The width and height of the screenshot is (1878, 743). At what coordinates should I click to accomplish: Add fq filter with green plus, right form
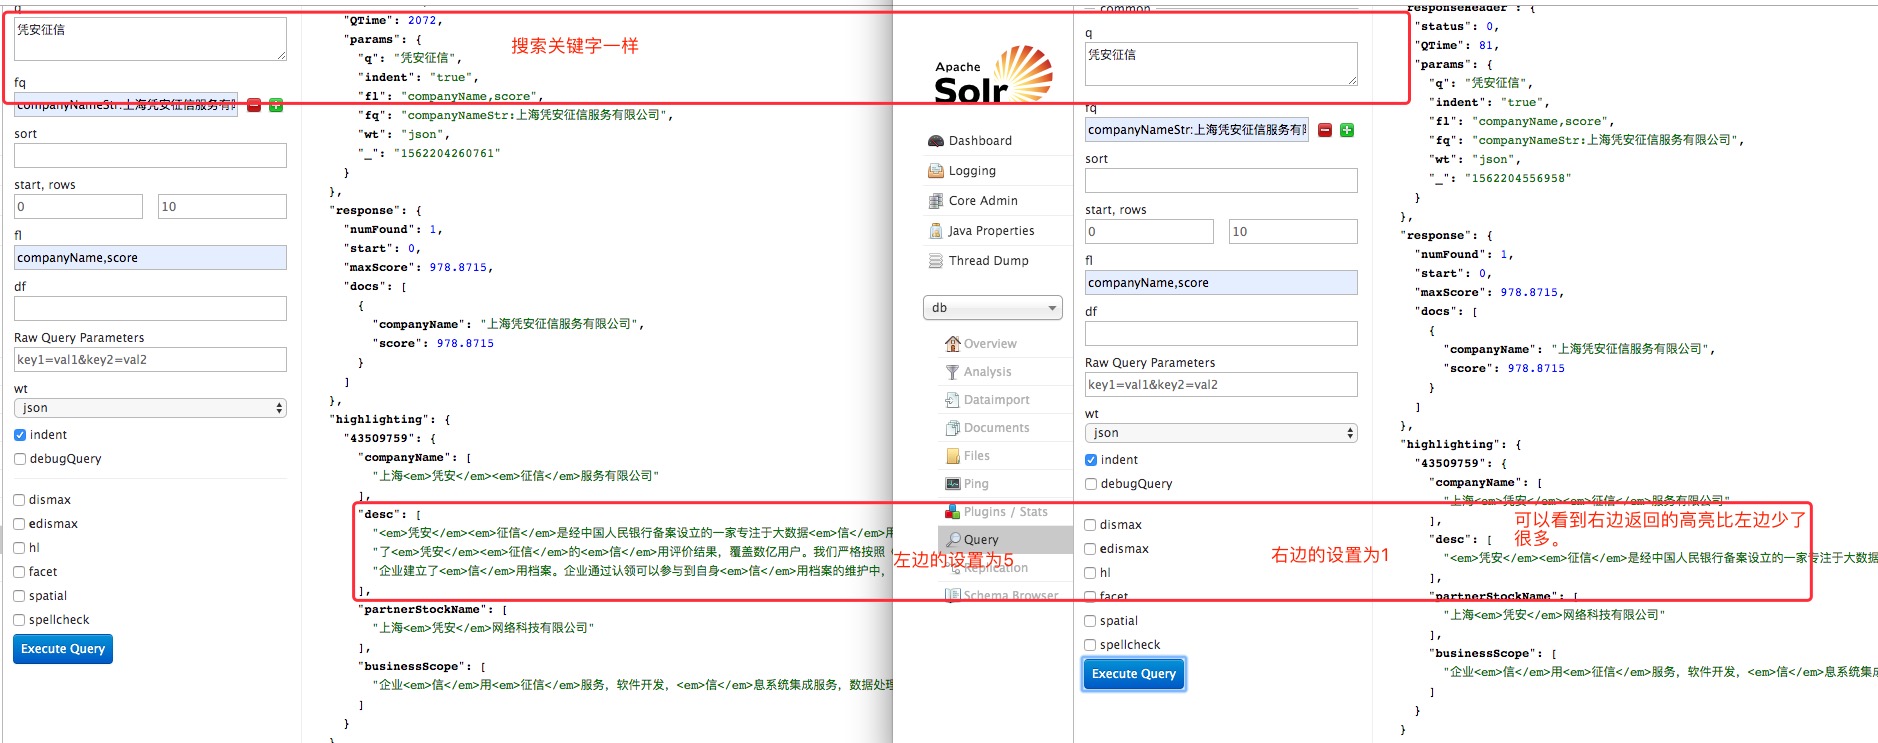(x=1347, y=130)
